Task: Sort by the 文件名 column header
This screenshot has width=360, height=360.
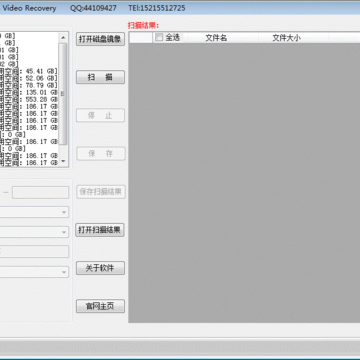Action: pyautogui.click(x=216, y=38)
